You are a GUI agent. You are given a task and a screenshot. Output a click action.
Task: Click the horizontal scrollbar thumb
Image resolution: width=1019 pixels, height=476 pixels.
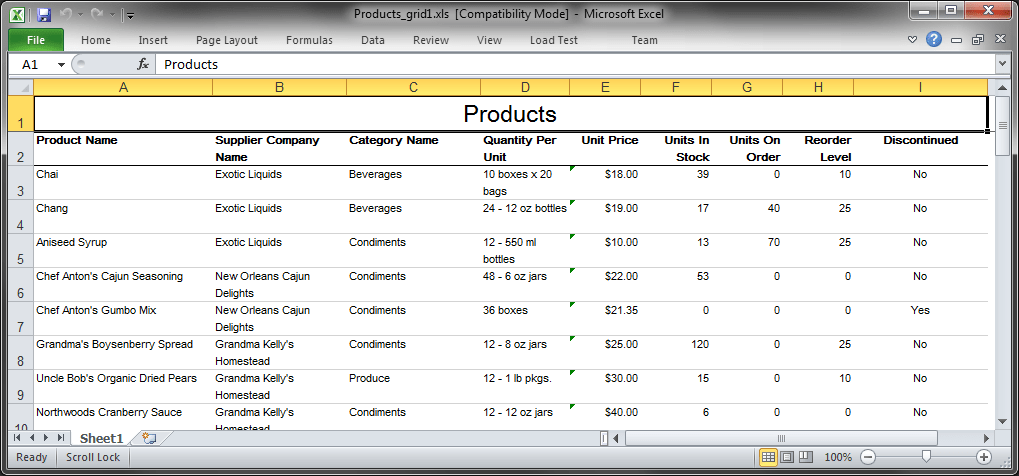pos(781,438)
